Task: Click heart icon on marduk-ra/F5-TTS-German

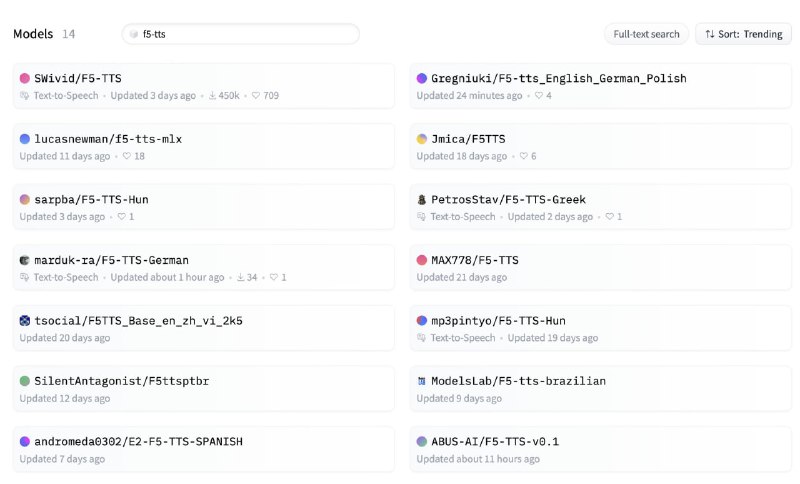Action: coord(274,277)
